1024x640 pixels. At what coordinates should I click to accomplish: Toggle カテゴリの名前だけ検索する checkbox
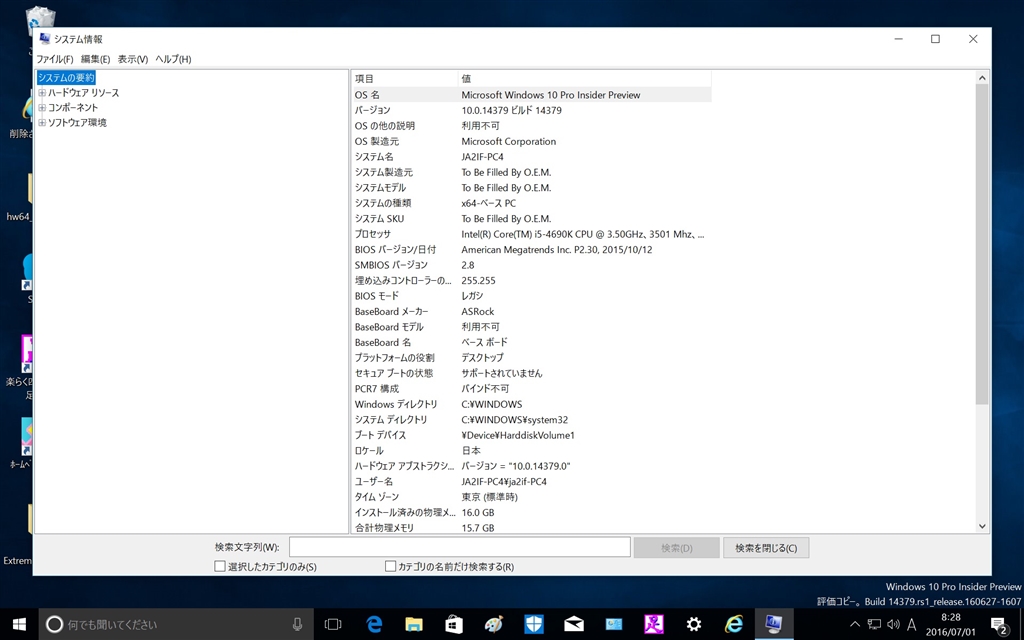(x=391, y=566)
